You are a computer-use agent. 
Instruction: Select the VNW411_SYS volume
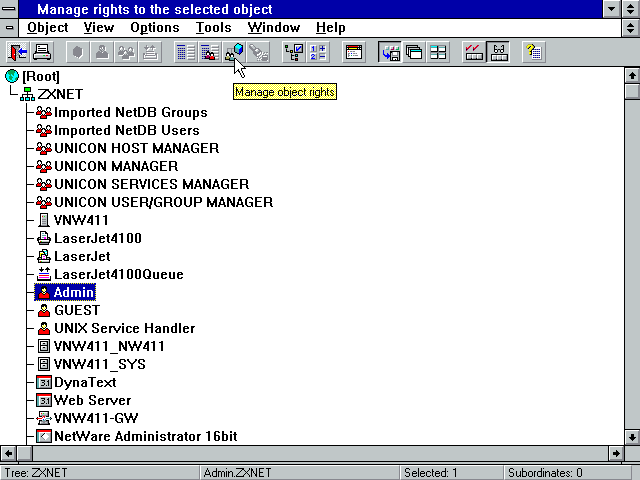click(x=100, y=364)
